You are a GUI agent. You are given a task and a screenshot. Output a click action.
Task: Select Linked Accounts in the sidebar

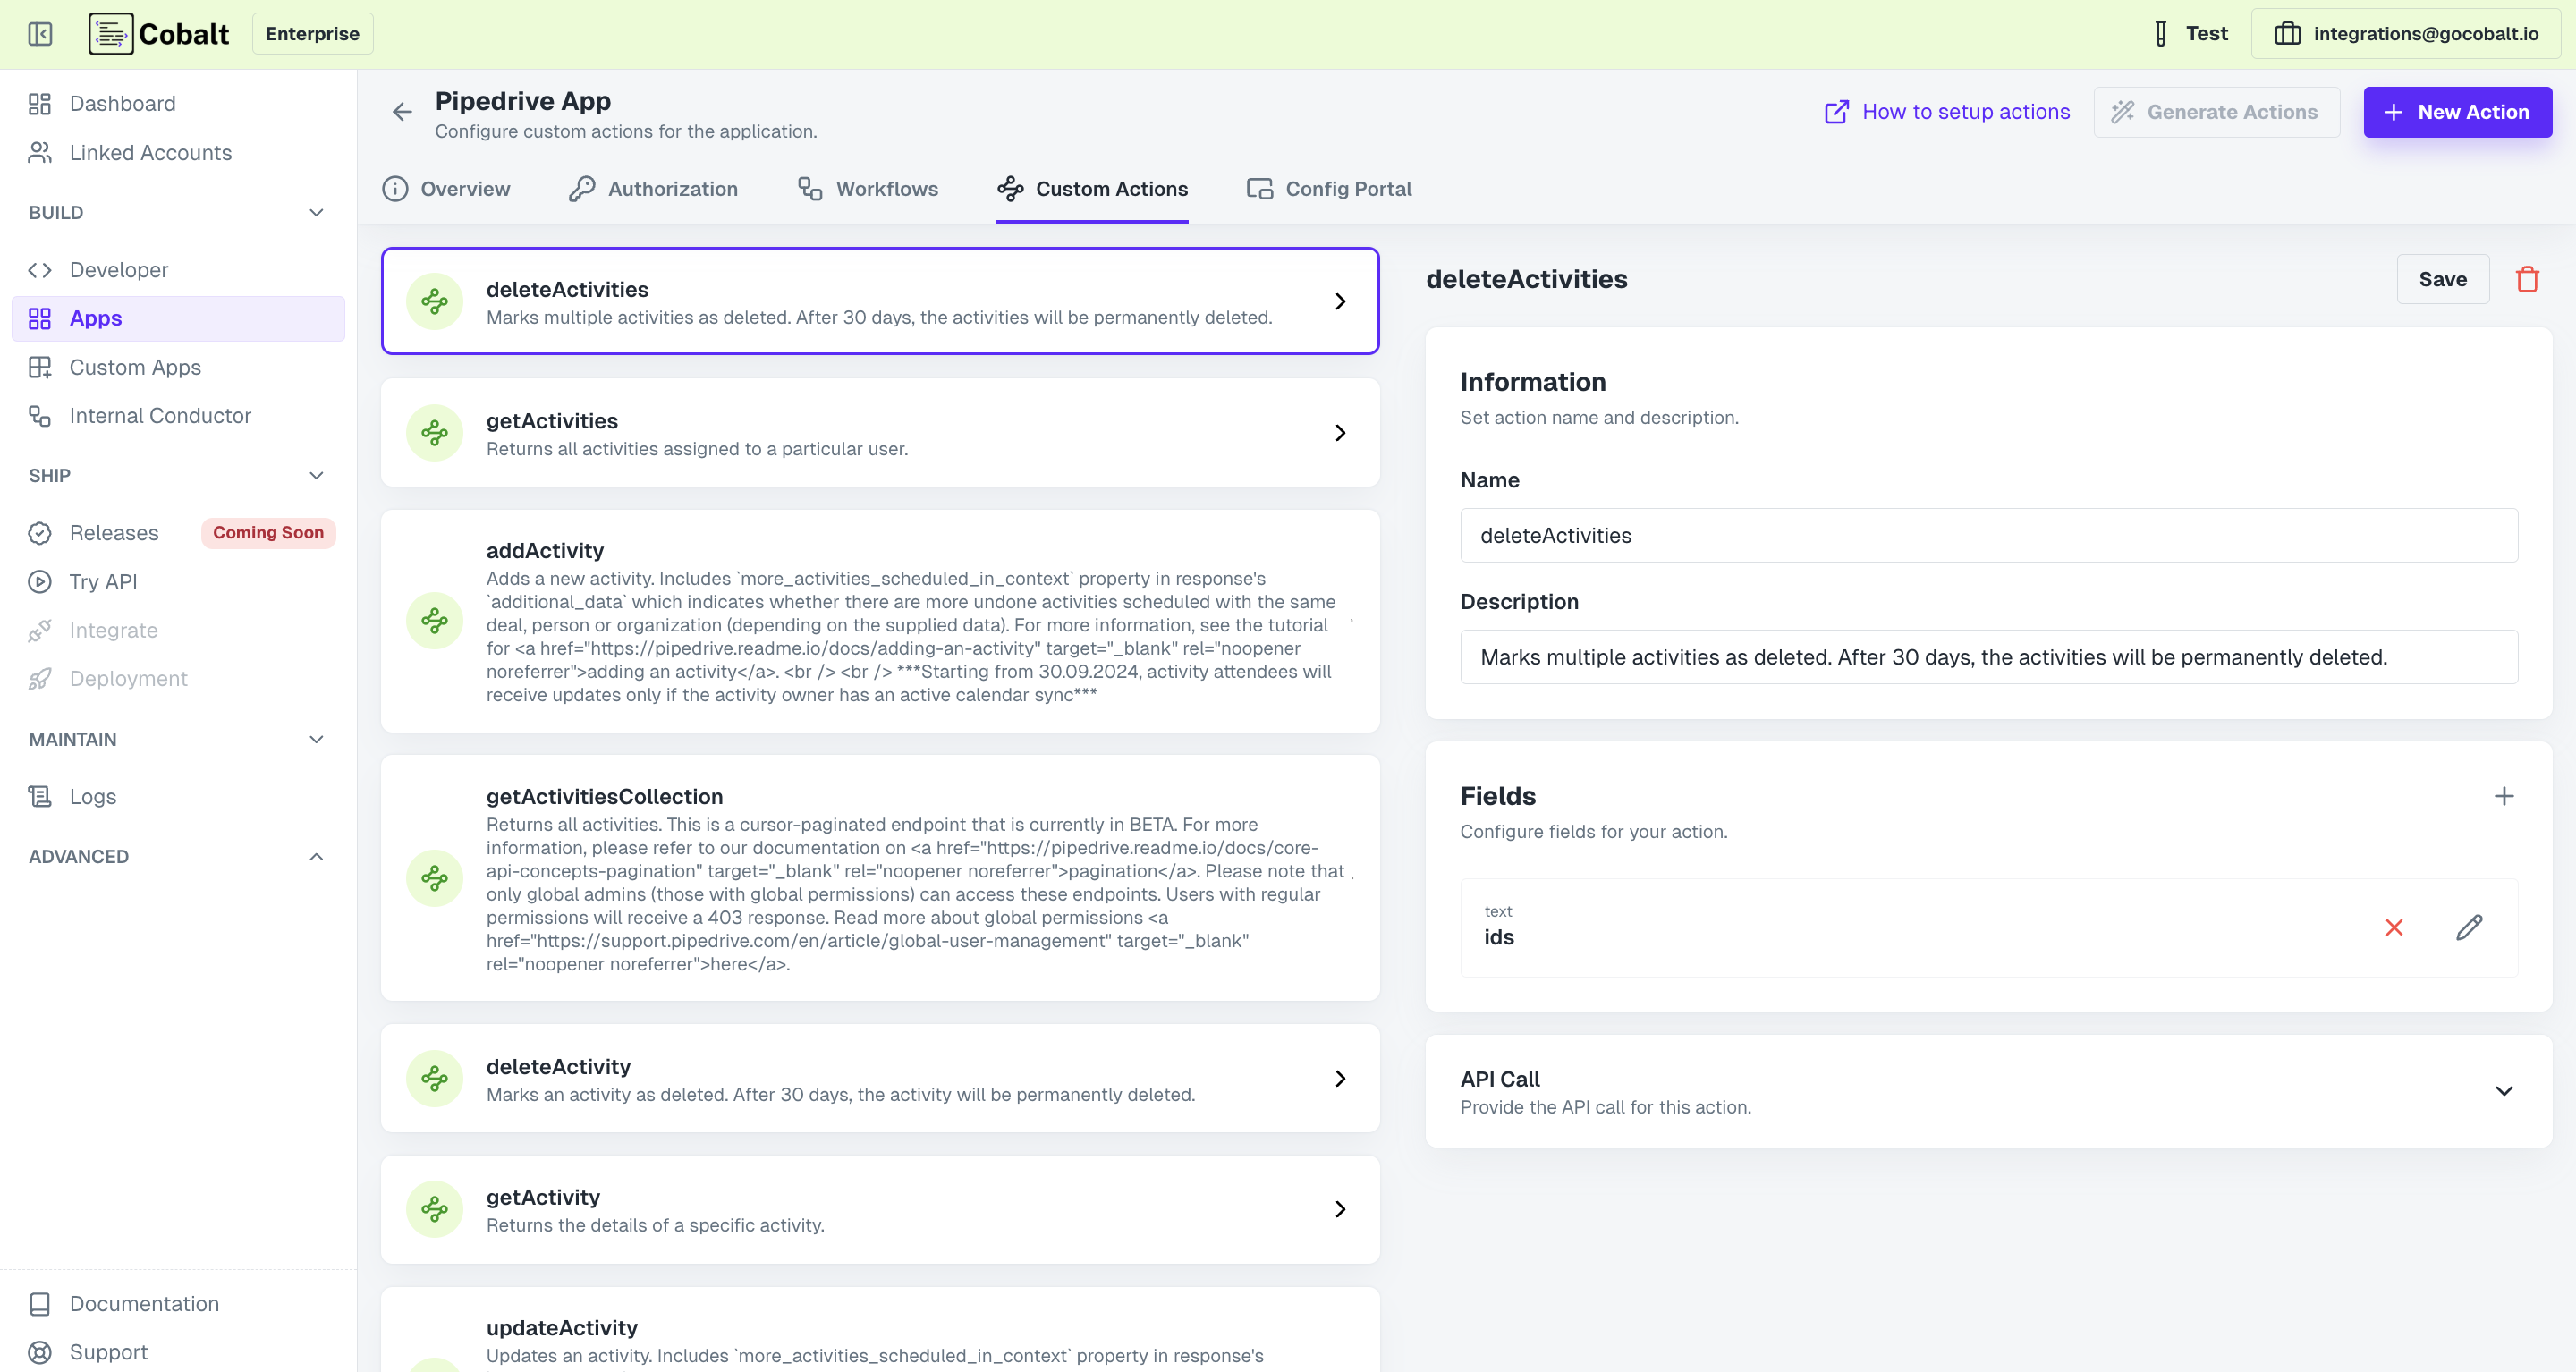pos(150,152)
